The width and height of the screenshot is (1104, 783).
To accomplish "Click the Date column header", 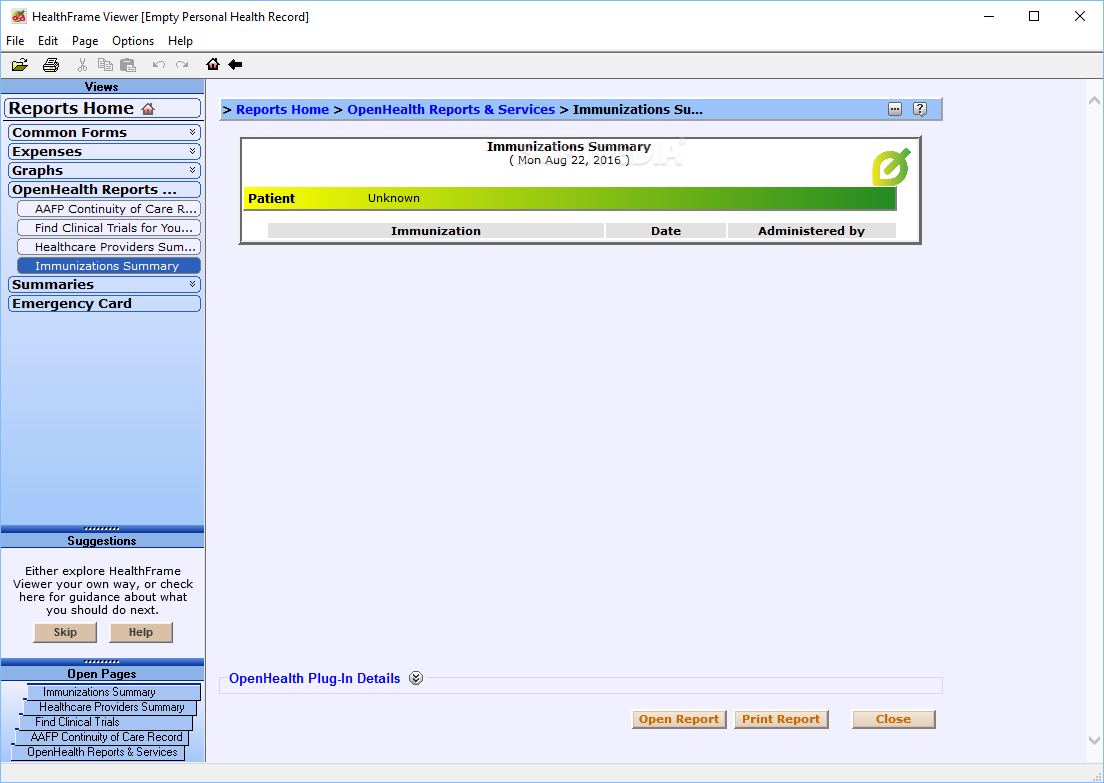I will point(665,231).
